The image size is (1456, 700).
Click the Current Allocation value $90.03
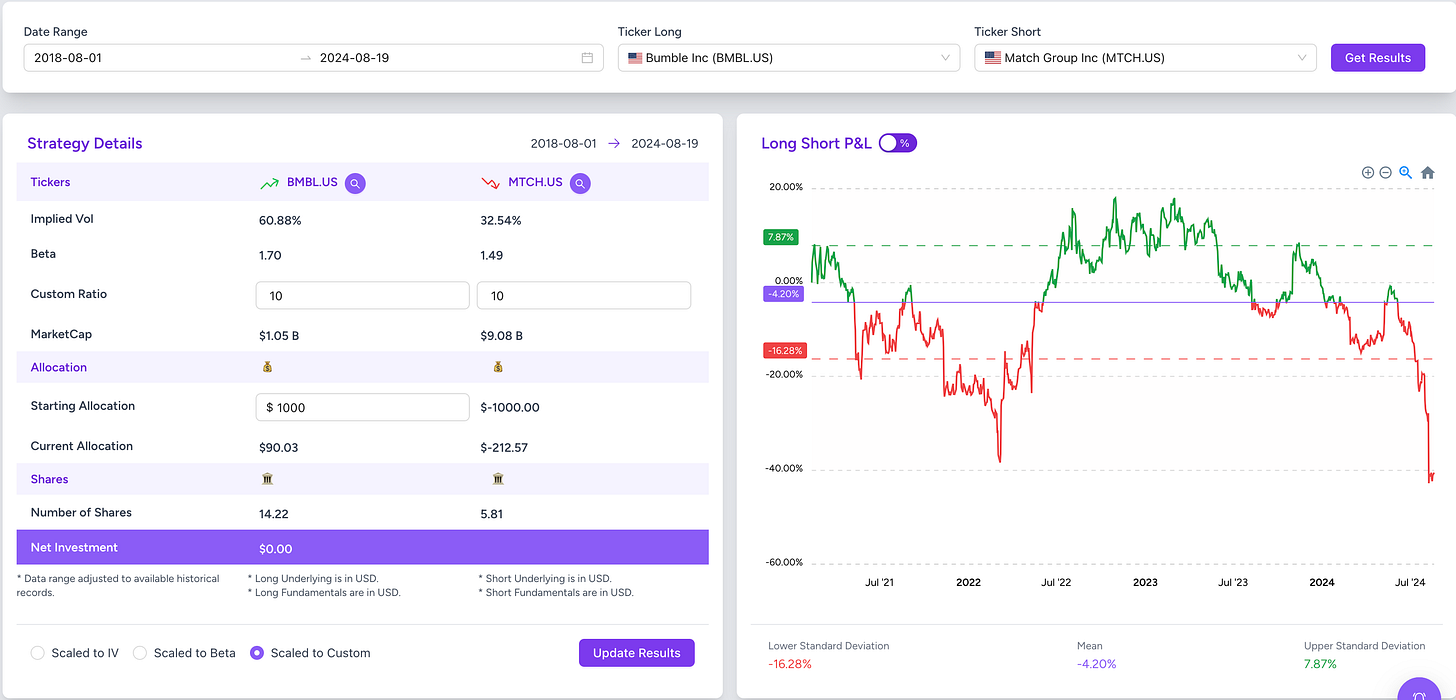click(279, 447)
